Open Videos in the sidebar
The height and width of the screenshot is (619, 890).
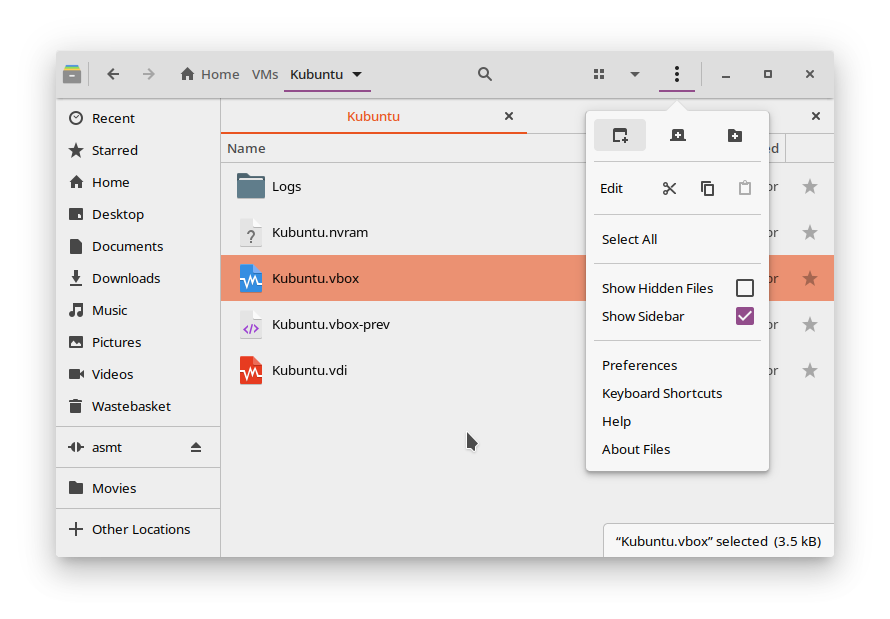[138, 374]
